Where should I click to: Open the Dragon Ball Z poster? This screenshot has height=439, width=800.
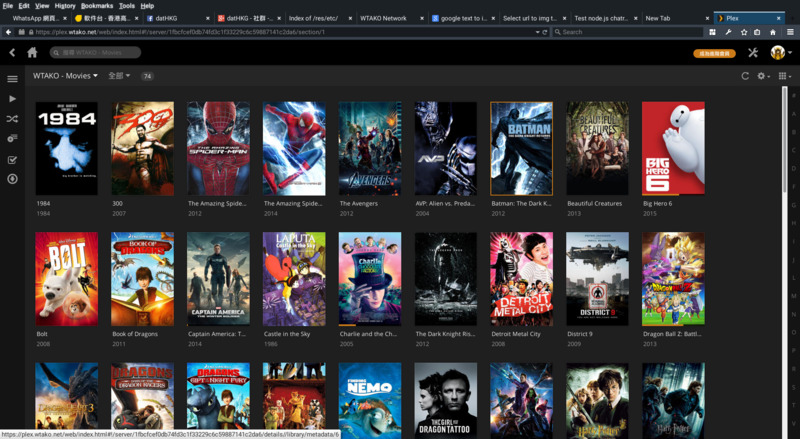673,279
